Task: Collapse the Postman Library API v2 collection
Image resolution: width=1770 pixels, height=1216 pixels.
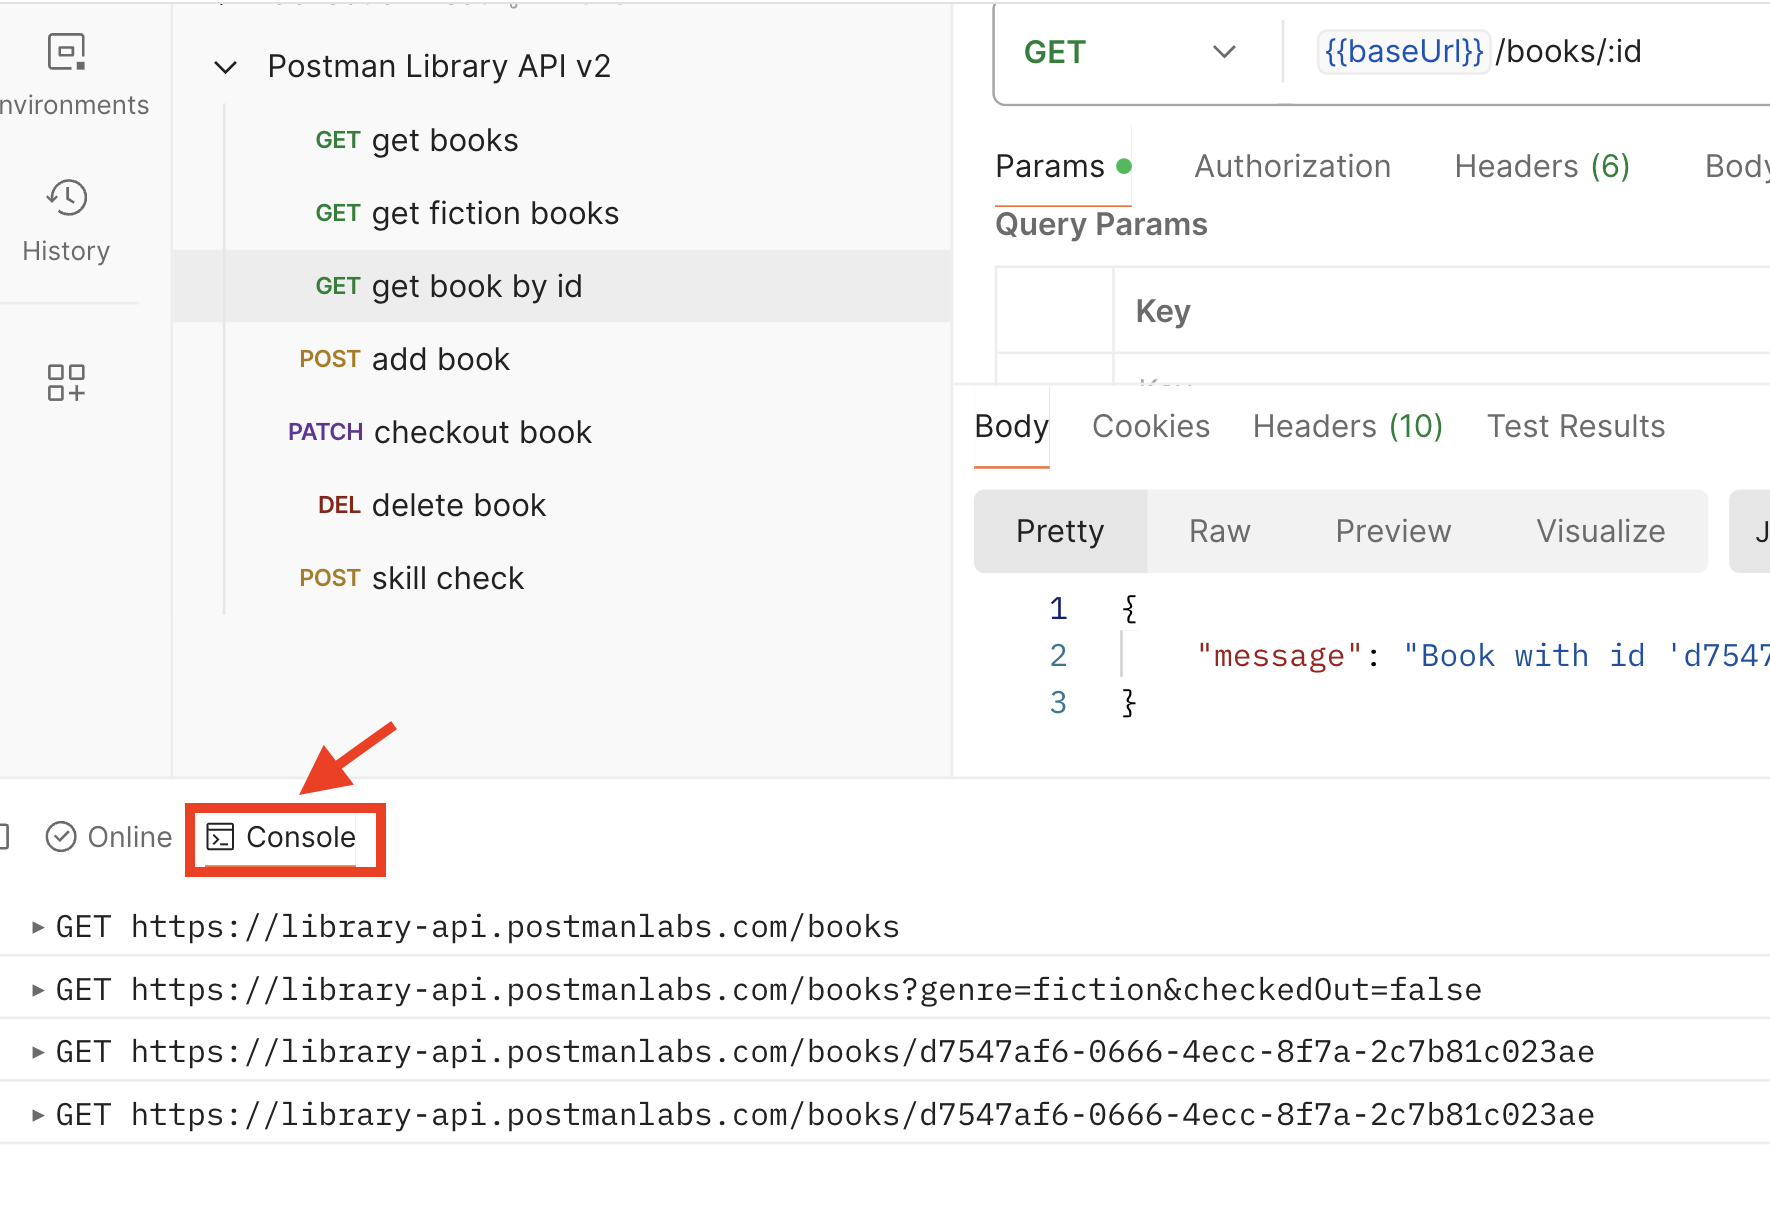Action: coord(225,66)
